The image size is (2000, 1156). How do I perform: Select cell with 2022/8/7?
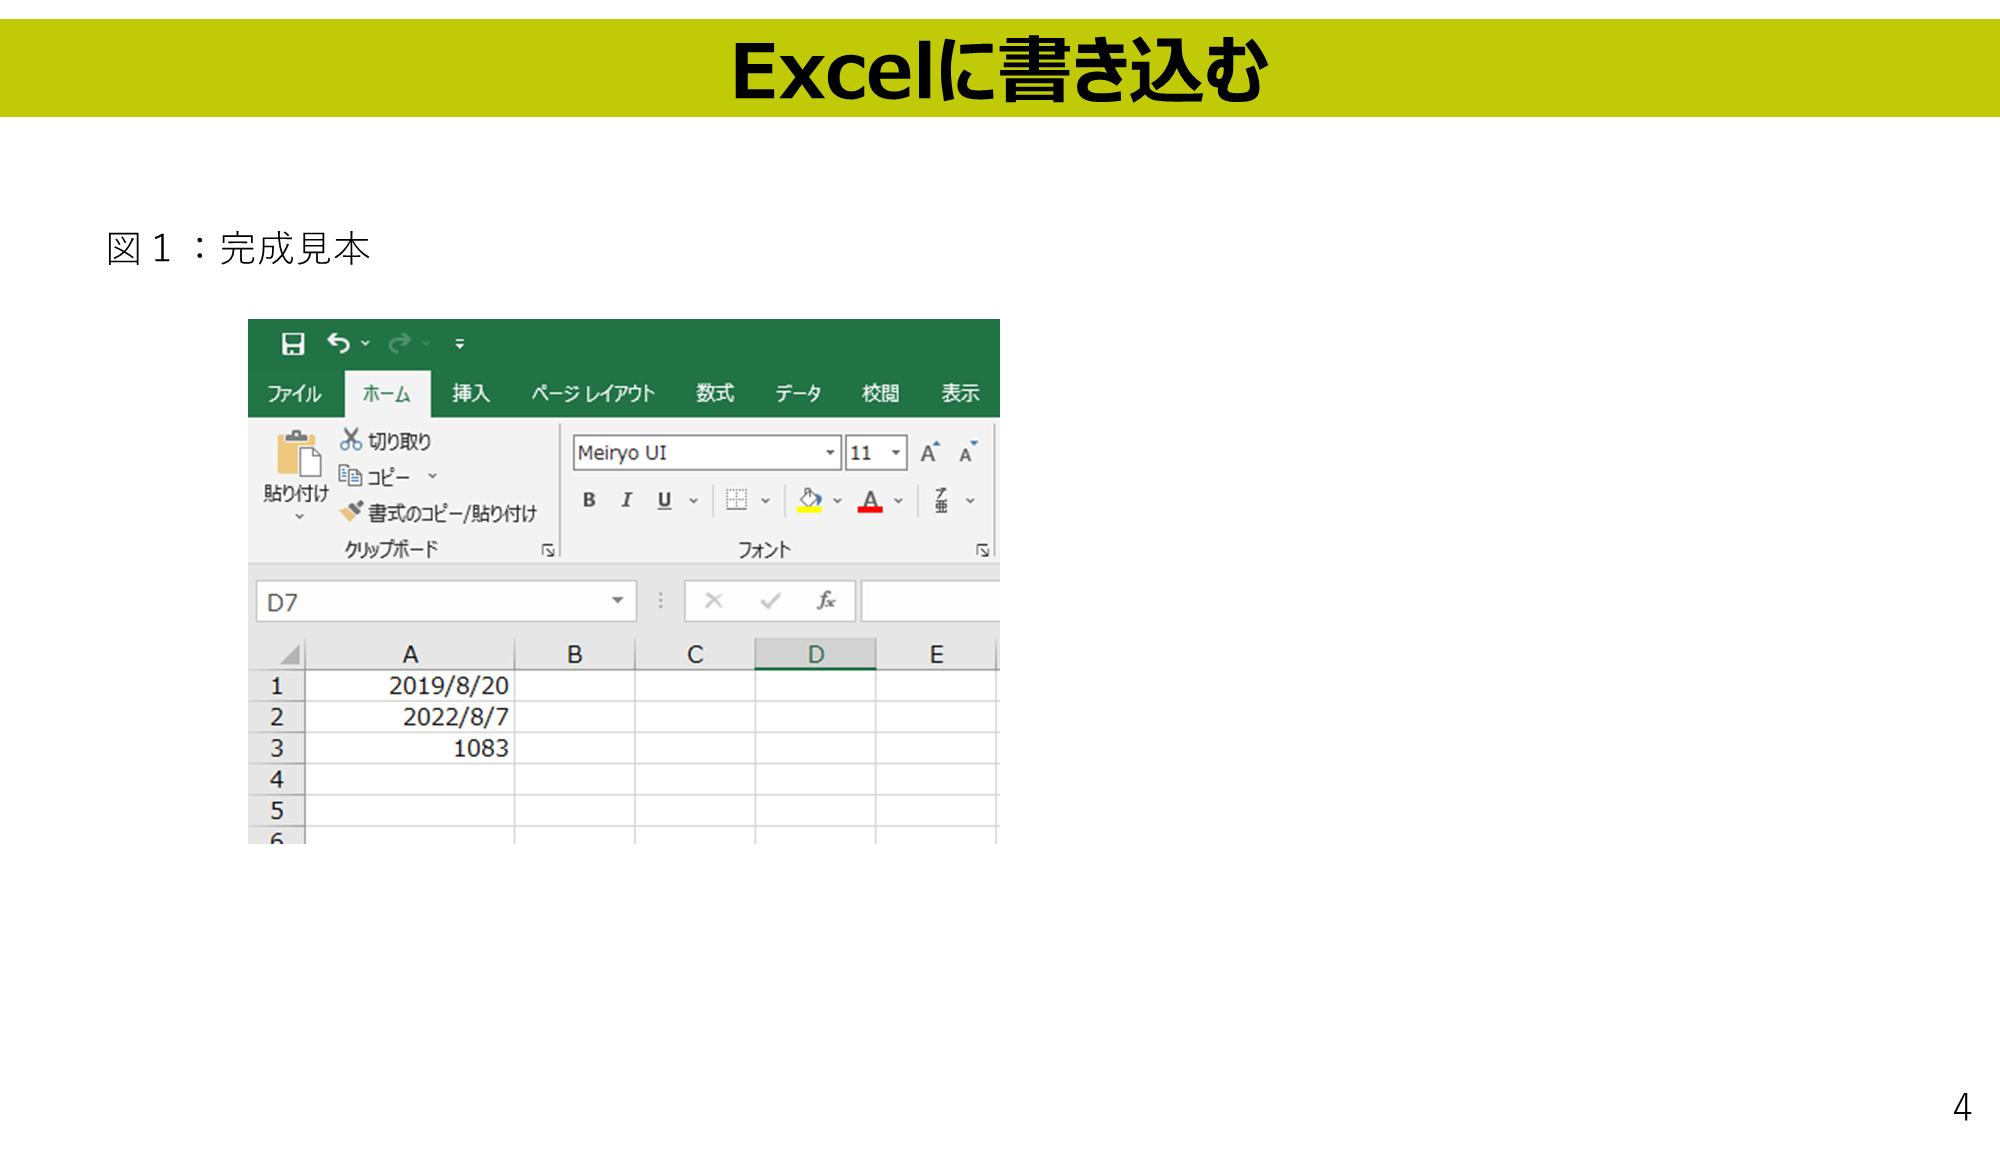pyautogui.click(x=410, y=717)
